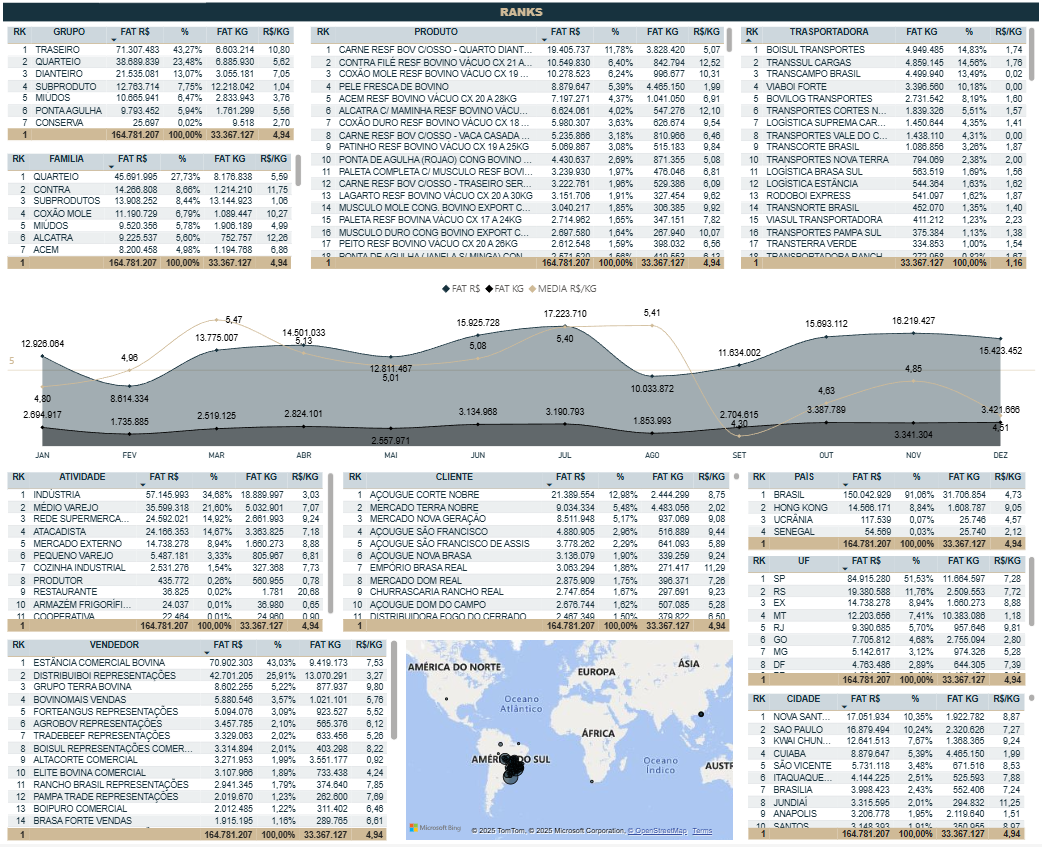This screenshot has width=1042, height=847.
Task: Click the ATIVIDADE column header
Action: (x=82, y=477)
